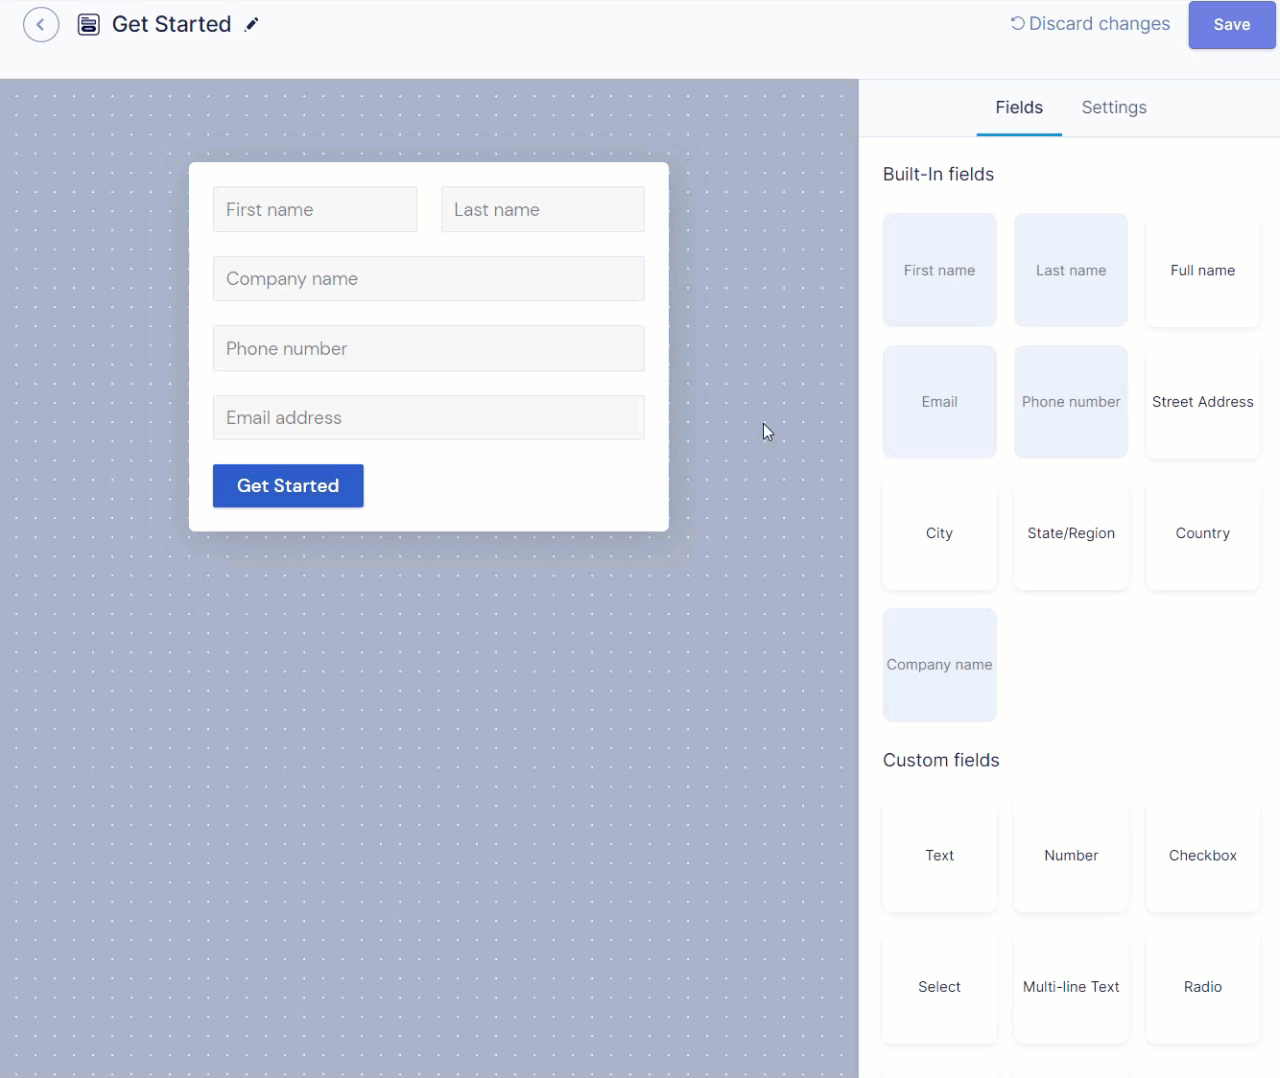This screenshot has width=1280, height=1078.
Task: Switch to the Fields tab
Action: coord(1019,107)
